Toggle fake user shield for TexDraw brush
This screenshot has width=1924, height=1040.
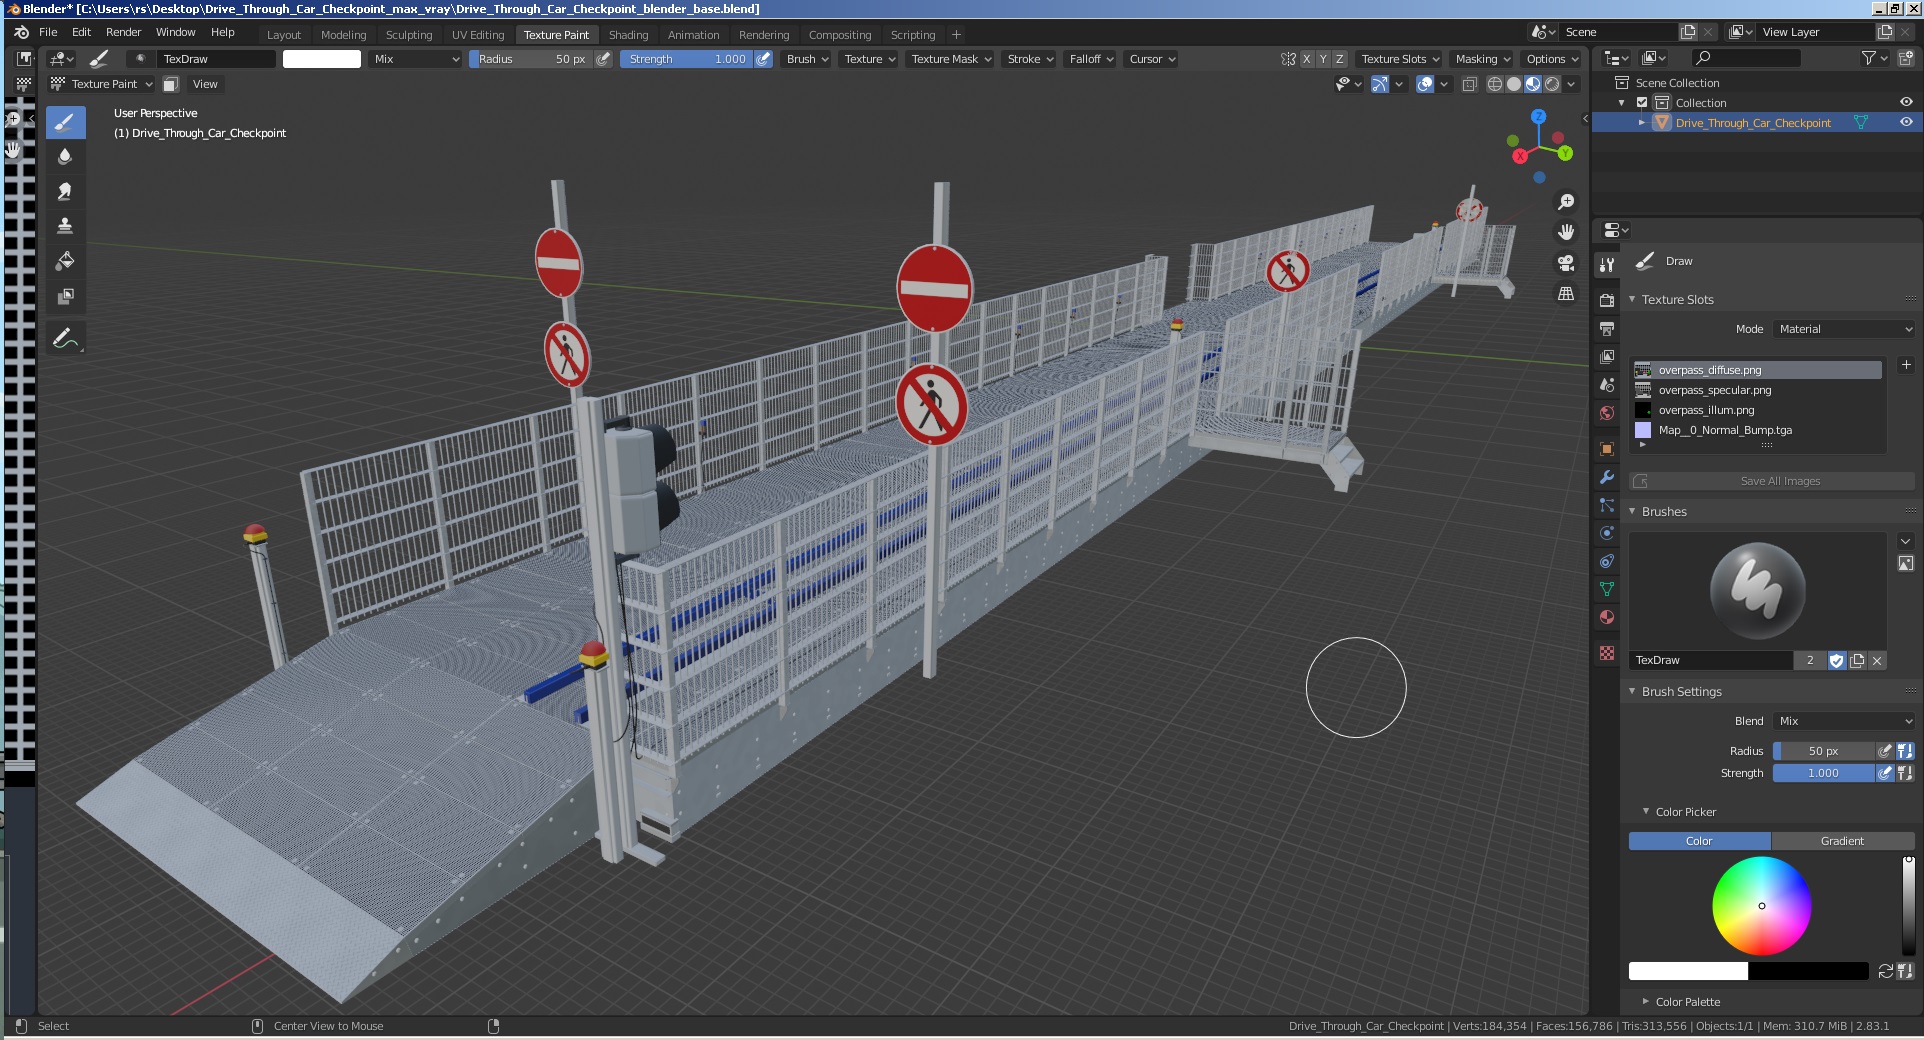(x=1836, y=660)
